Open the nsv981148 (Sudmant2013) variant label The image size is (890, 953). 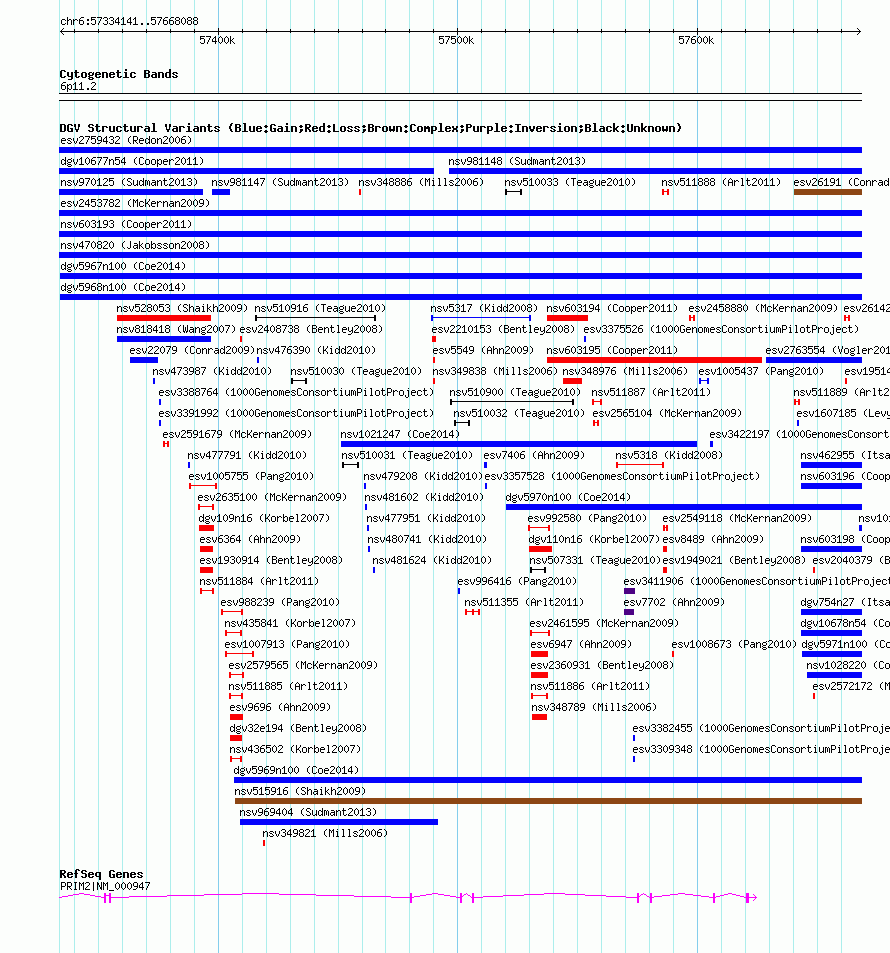pyautogui.click(x=517, y=162)
